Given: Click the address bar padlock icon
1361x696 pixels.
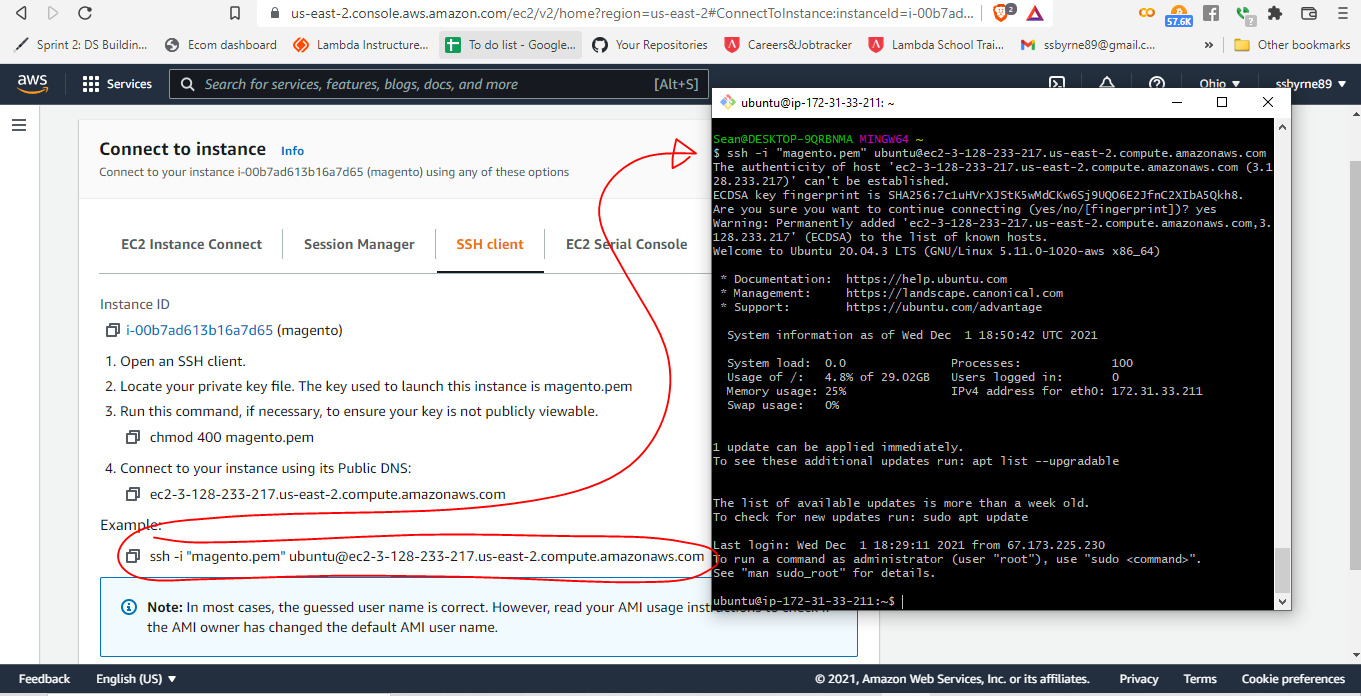Looking at the screenshot, I should pos(274,13).
